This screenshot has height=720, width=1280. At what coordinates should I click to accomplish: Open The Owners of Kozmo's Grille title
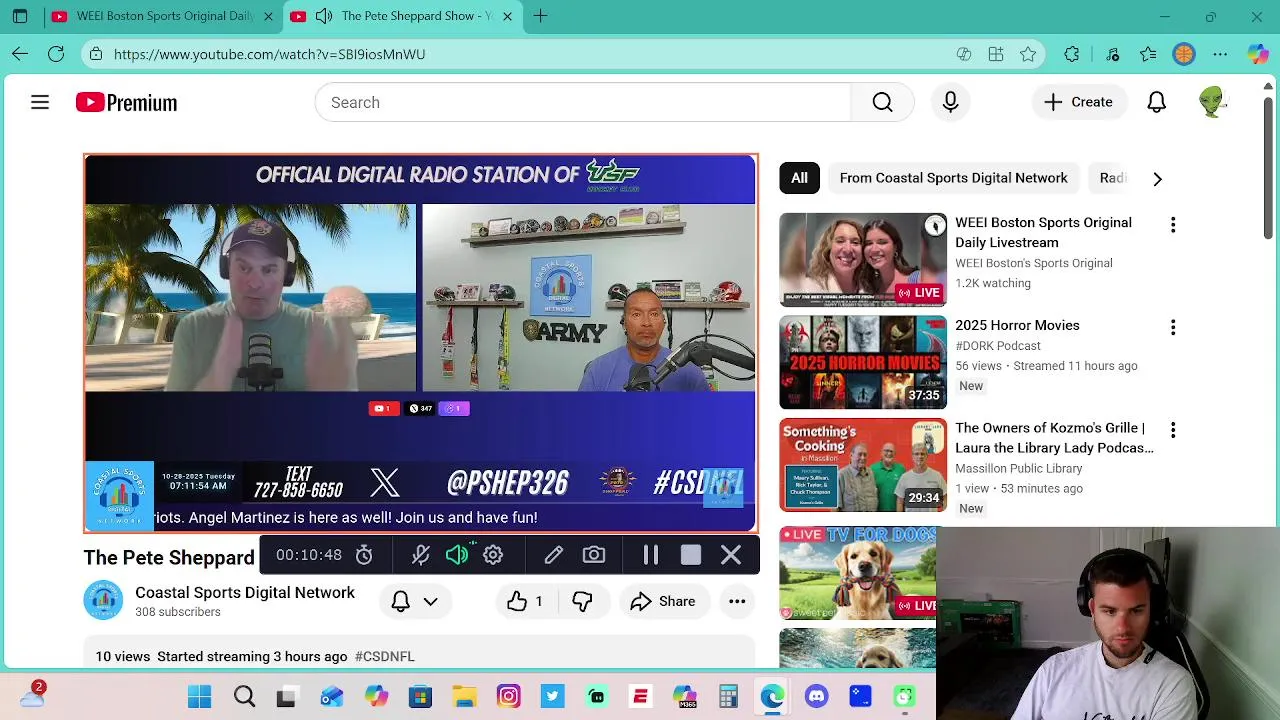coord(1054,438)
